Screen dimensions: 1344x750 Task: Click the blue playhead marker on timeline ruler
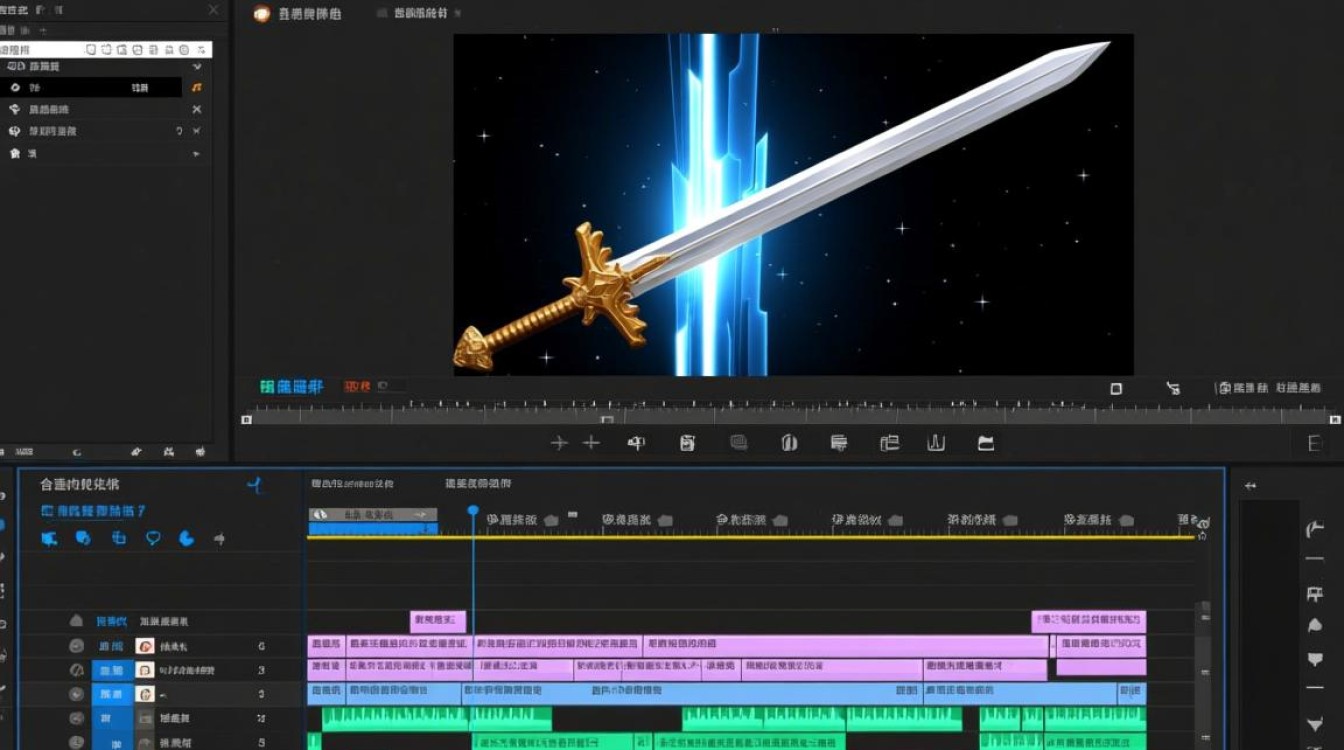click(x=473, y=510)
